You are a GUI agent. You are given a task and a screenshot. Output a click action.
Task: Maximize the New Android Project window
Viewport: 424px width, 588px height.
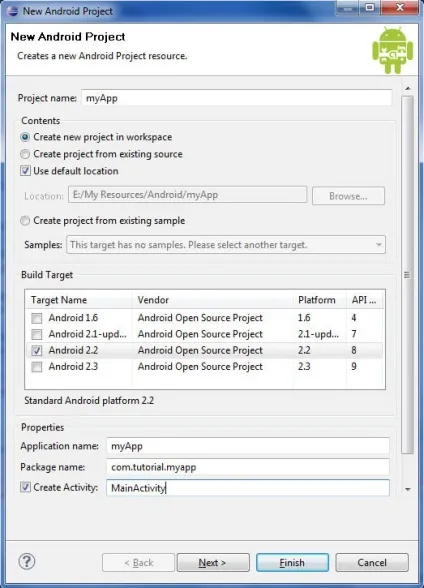[370, 8]
